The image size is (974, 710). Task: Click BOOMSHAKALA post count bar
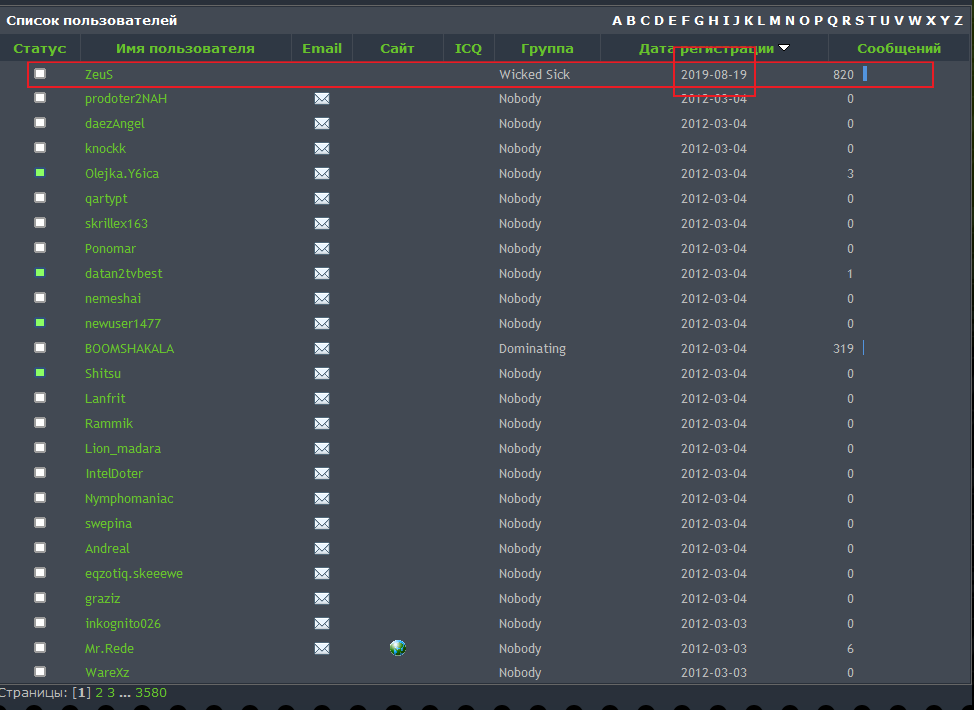(864, 348)
